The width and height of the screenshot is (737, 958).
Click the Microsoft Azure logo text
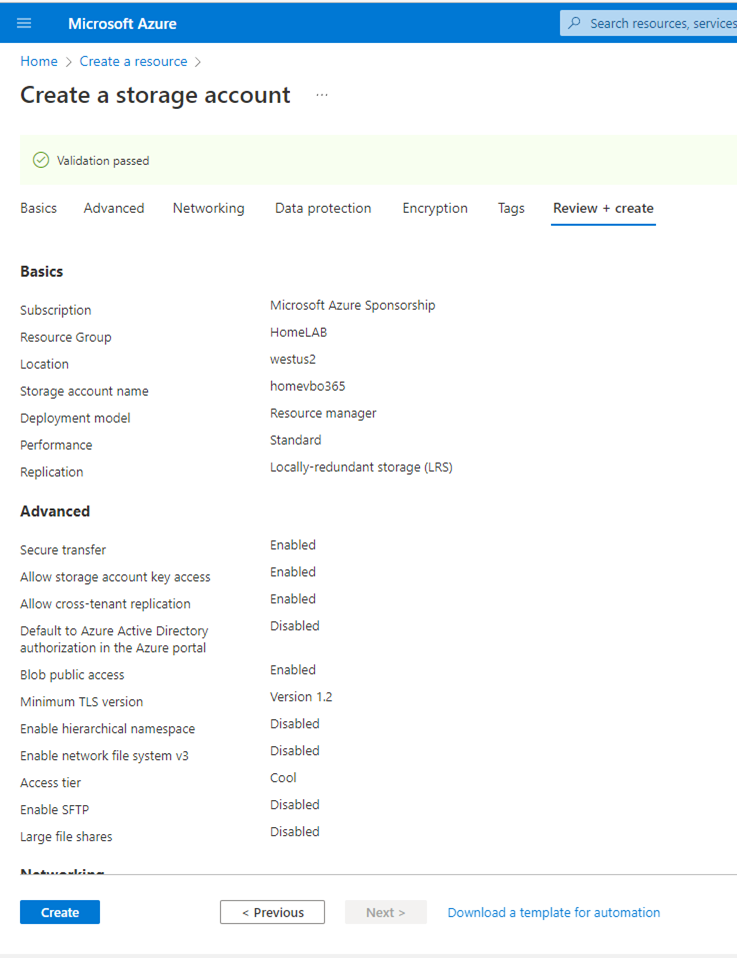coord(122,23)
